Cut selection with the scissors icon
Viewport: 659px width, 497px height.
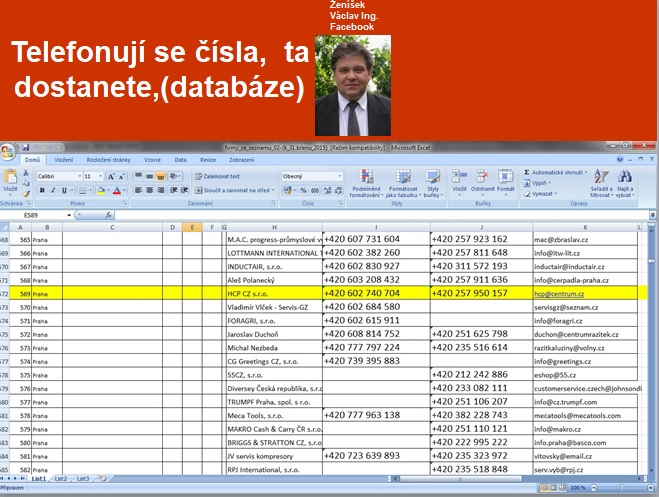(x=26, y=173)
